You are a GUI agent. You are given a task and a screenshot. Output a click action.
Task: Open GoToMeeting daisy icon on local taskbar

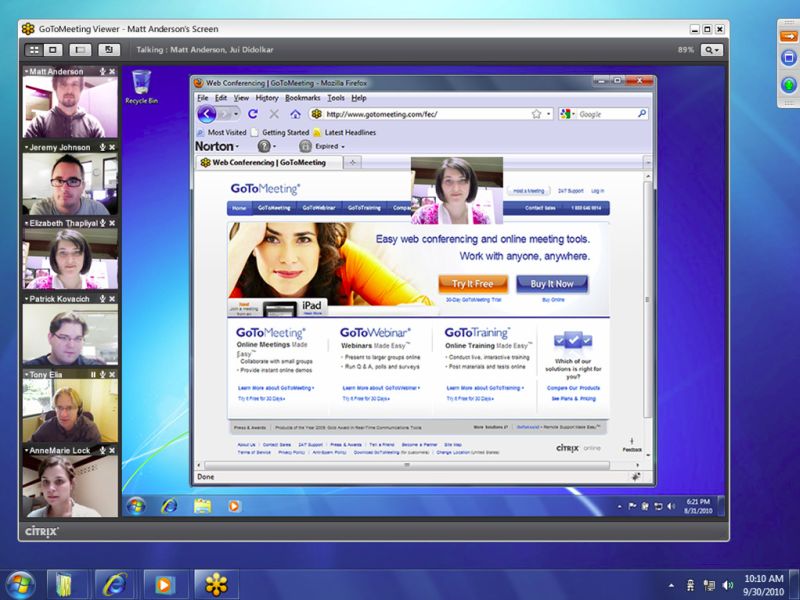[x=216, y=585]
